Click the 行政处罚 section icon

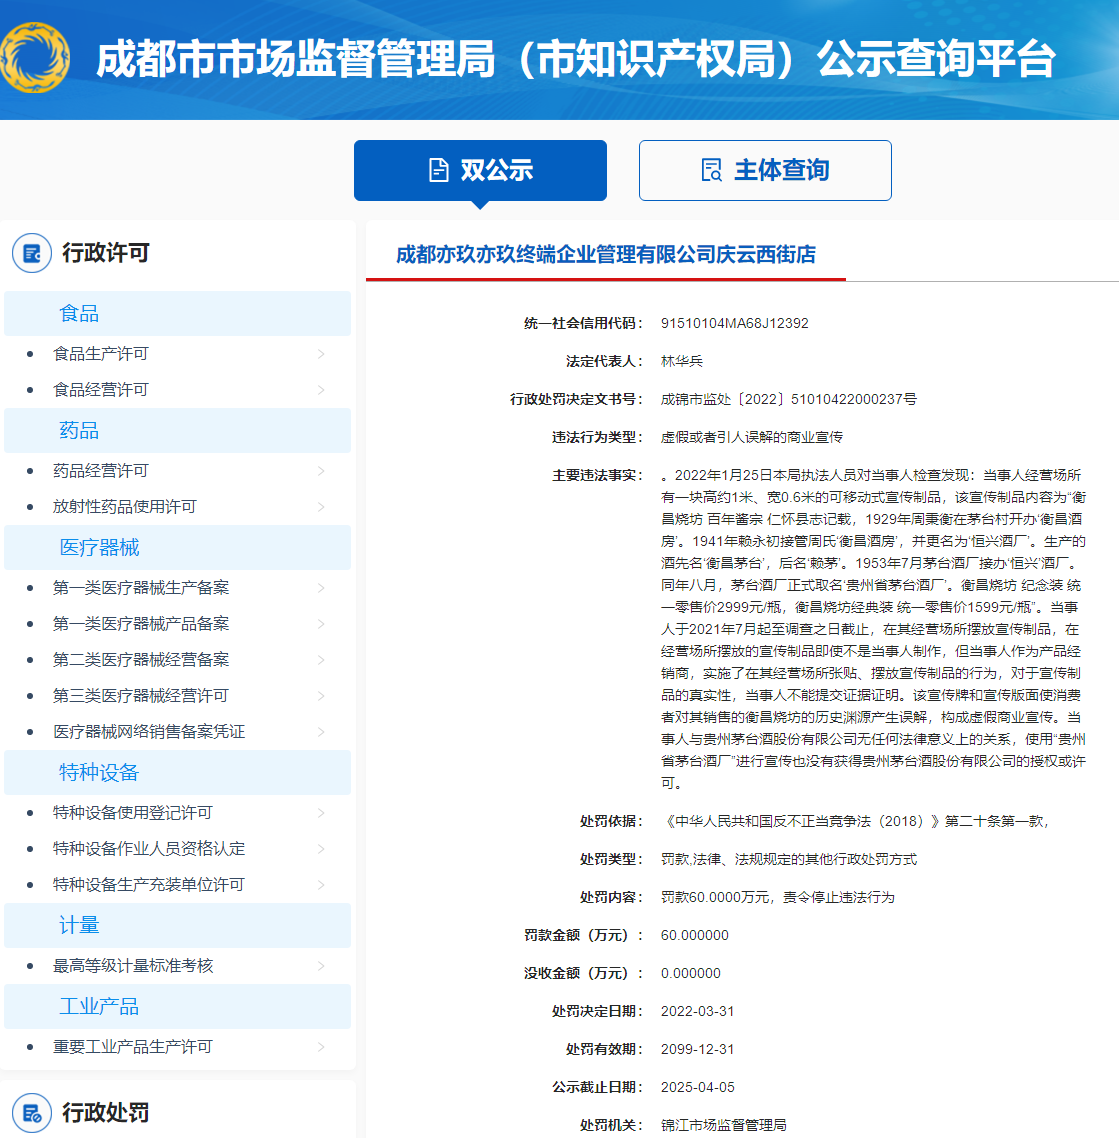click(x=32, y=1113)
